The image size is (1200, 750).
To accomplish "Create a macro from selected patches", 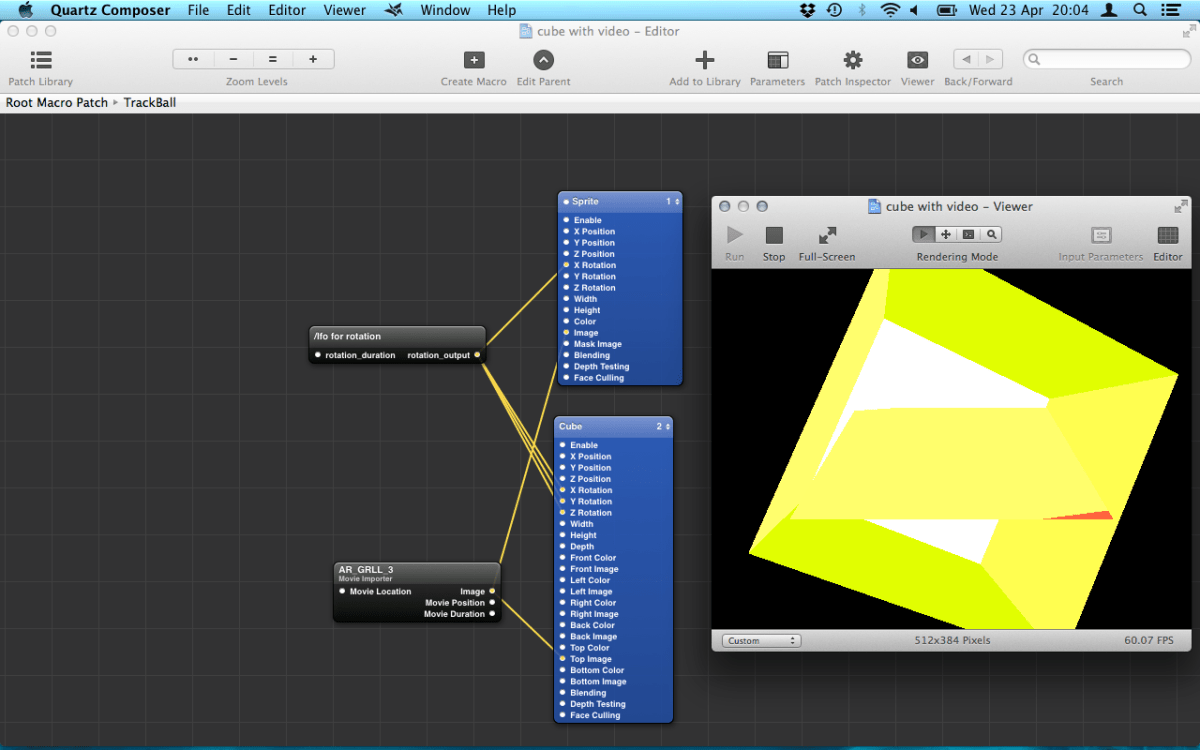I will point(473,60).
